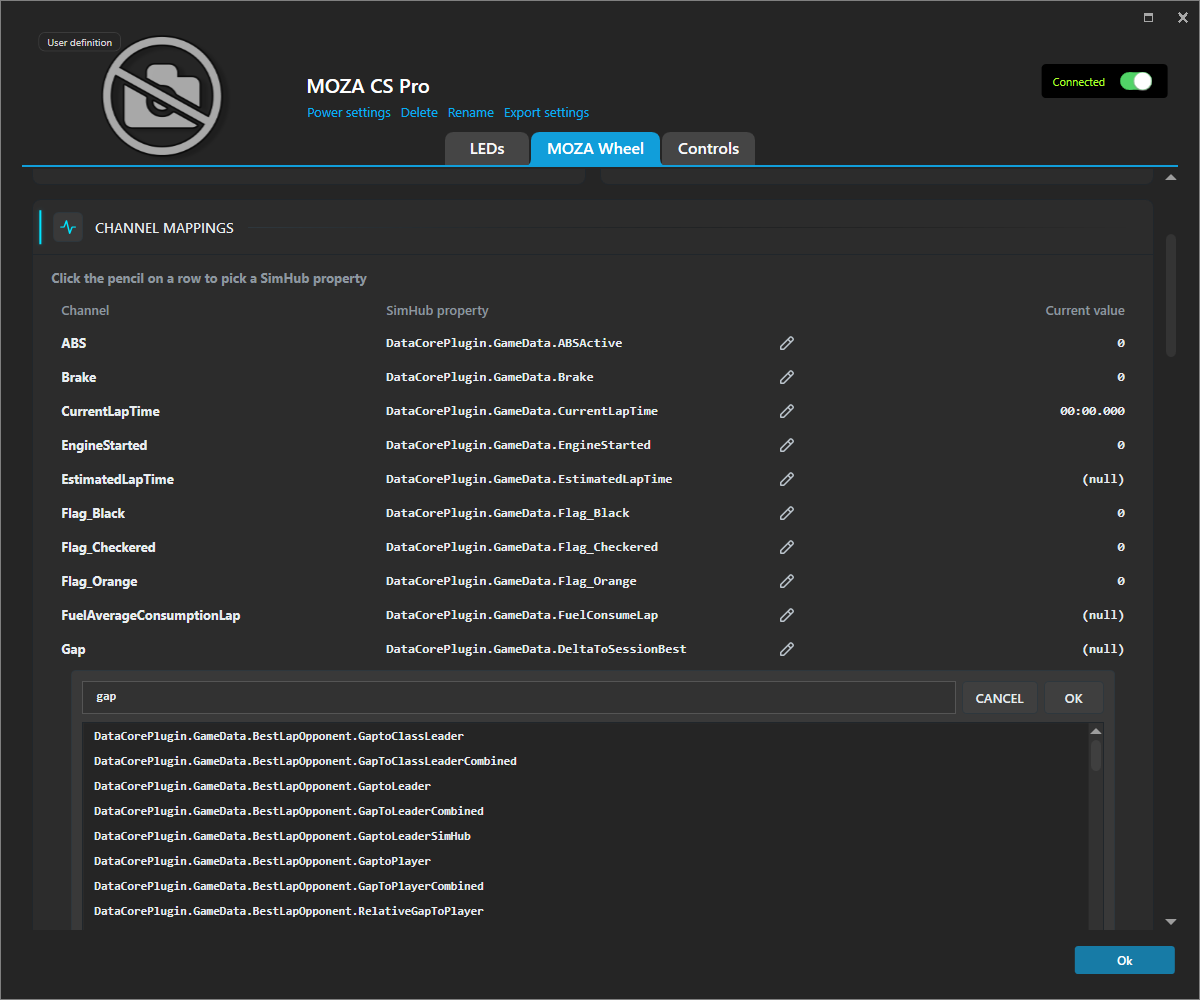The height and width of the screenshot is (1000, 1200).
Task: Focus the property search field containing gap
Action: click(519, 698)
